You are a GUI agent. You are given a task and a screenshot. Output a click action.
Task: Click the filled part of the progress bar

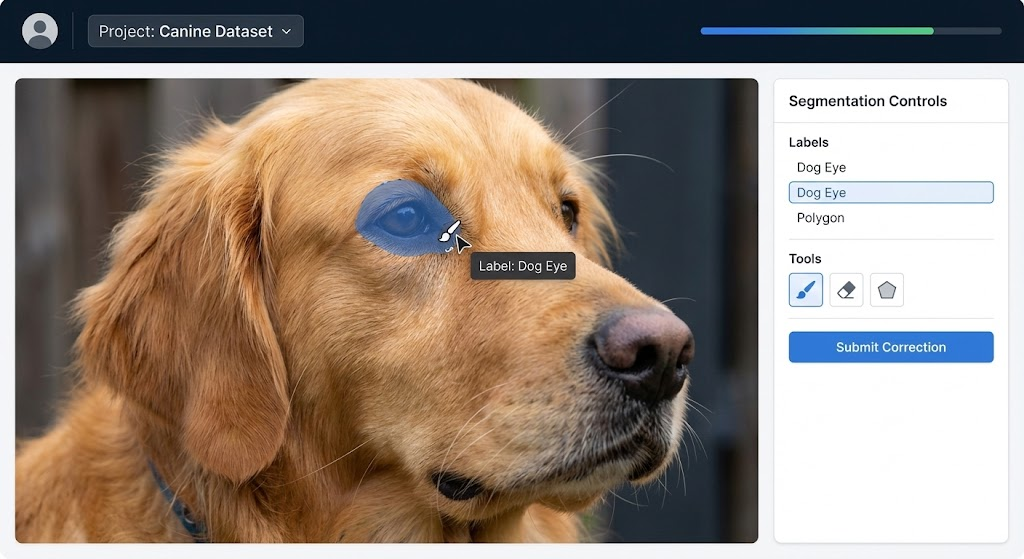pos(816,31)
